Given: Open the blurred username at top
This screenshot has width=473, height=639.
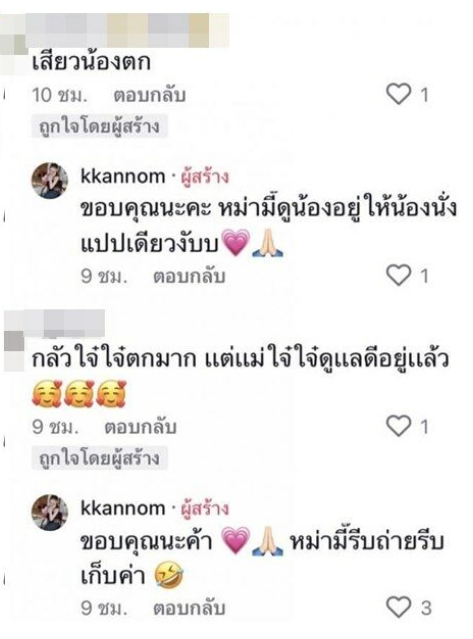Looking at the screenshot, I should [127, 30].
